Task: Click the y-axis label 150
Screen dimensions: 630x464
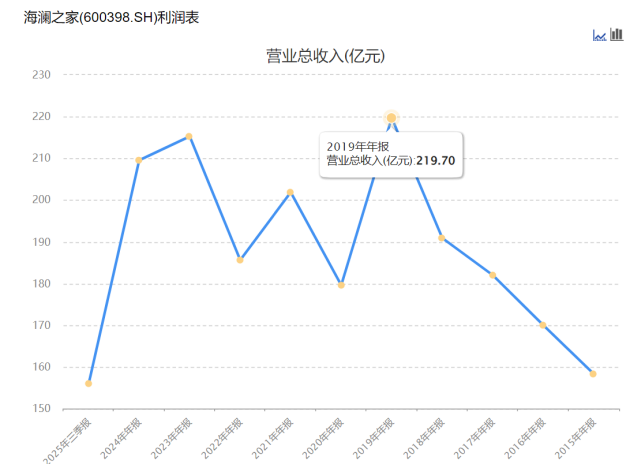Action: (41, 409)
